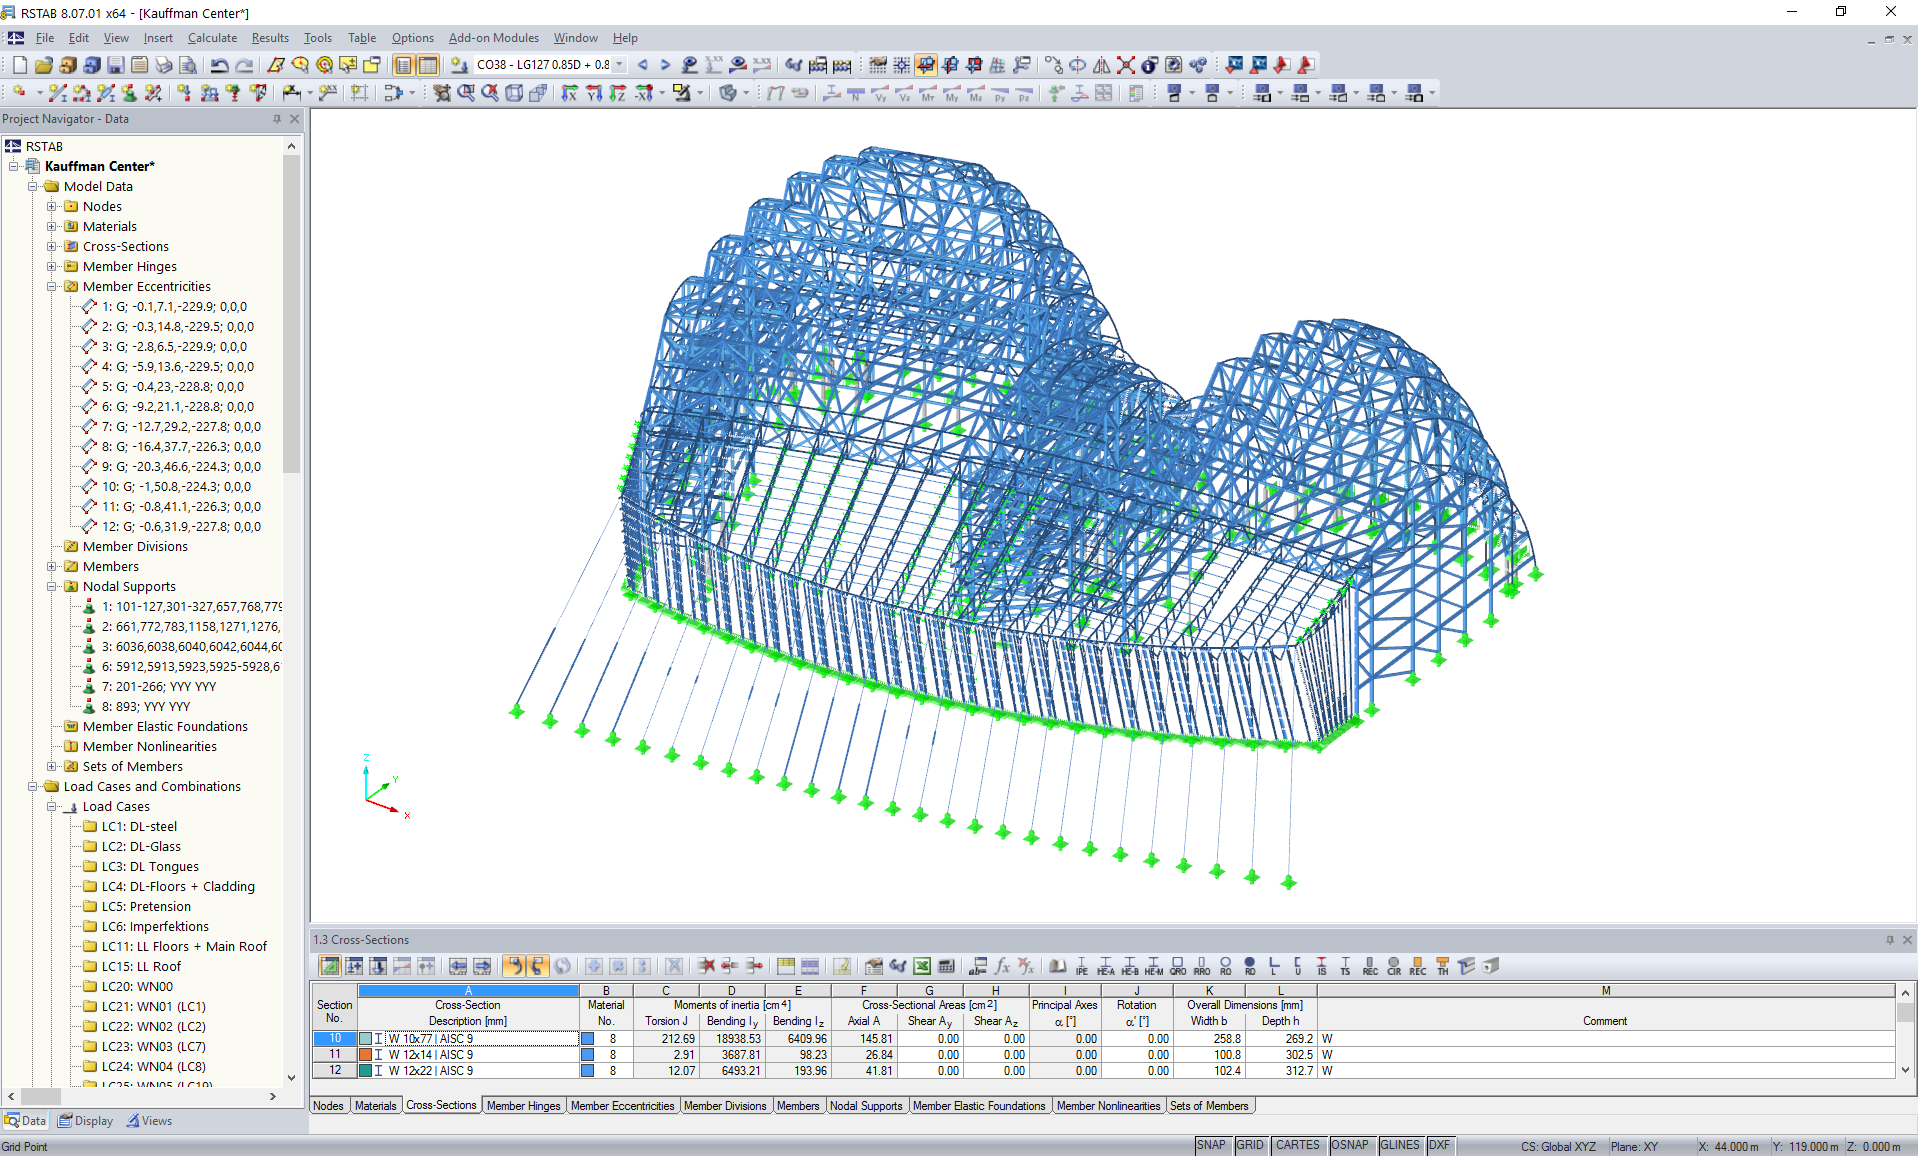Pin the Project Navigator panel
The height and width of the screenshot is (1156, 1918).
[277, 119]
